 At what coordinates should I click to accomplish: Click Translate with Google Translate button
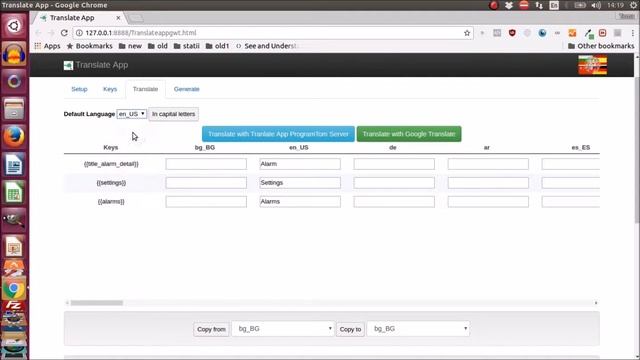pyautogui.click(x=409, y=134)
